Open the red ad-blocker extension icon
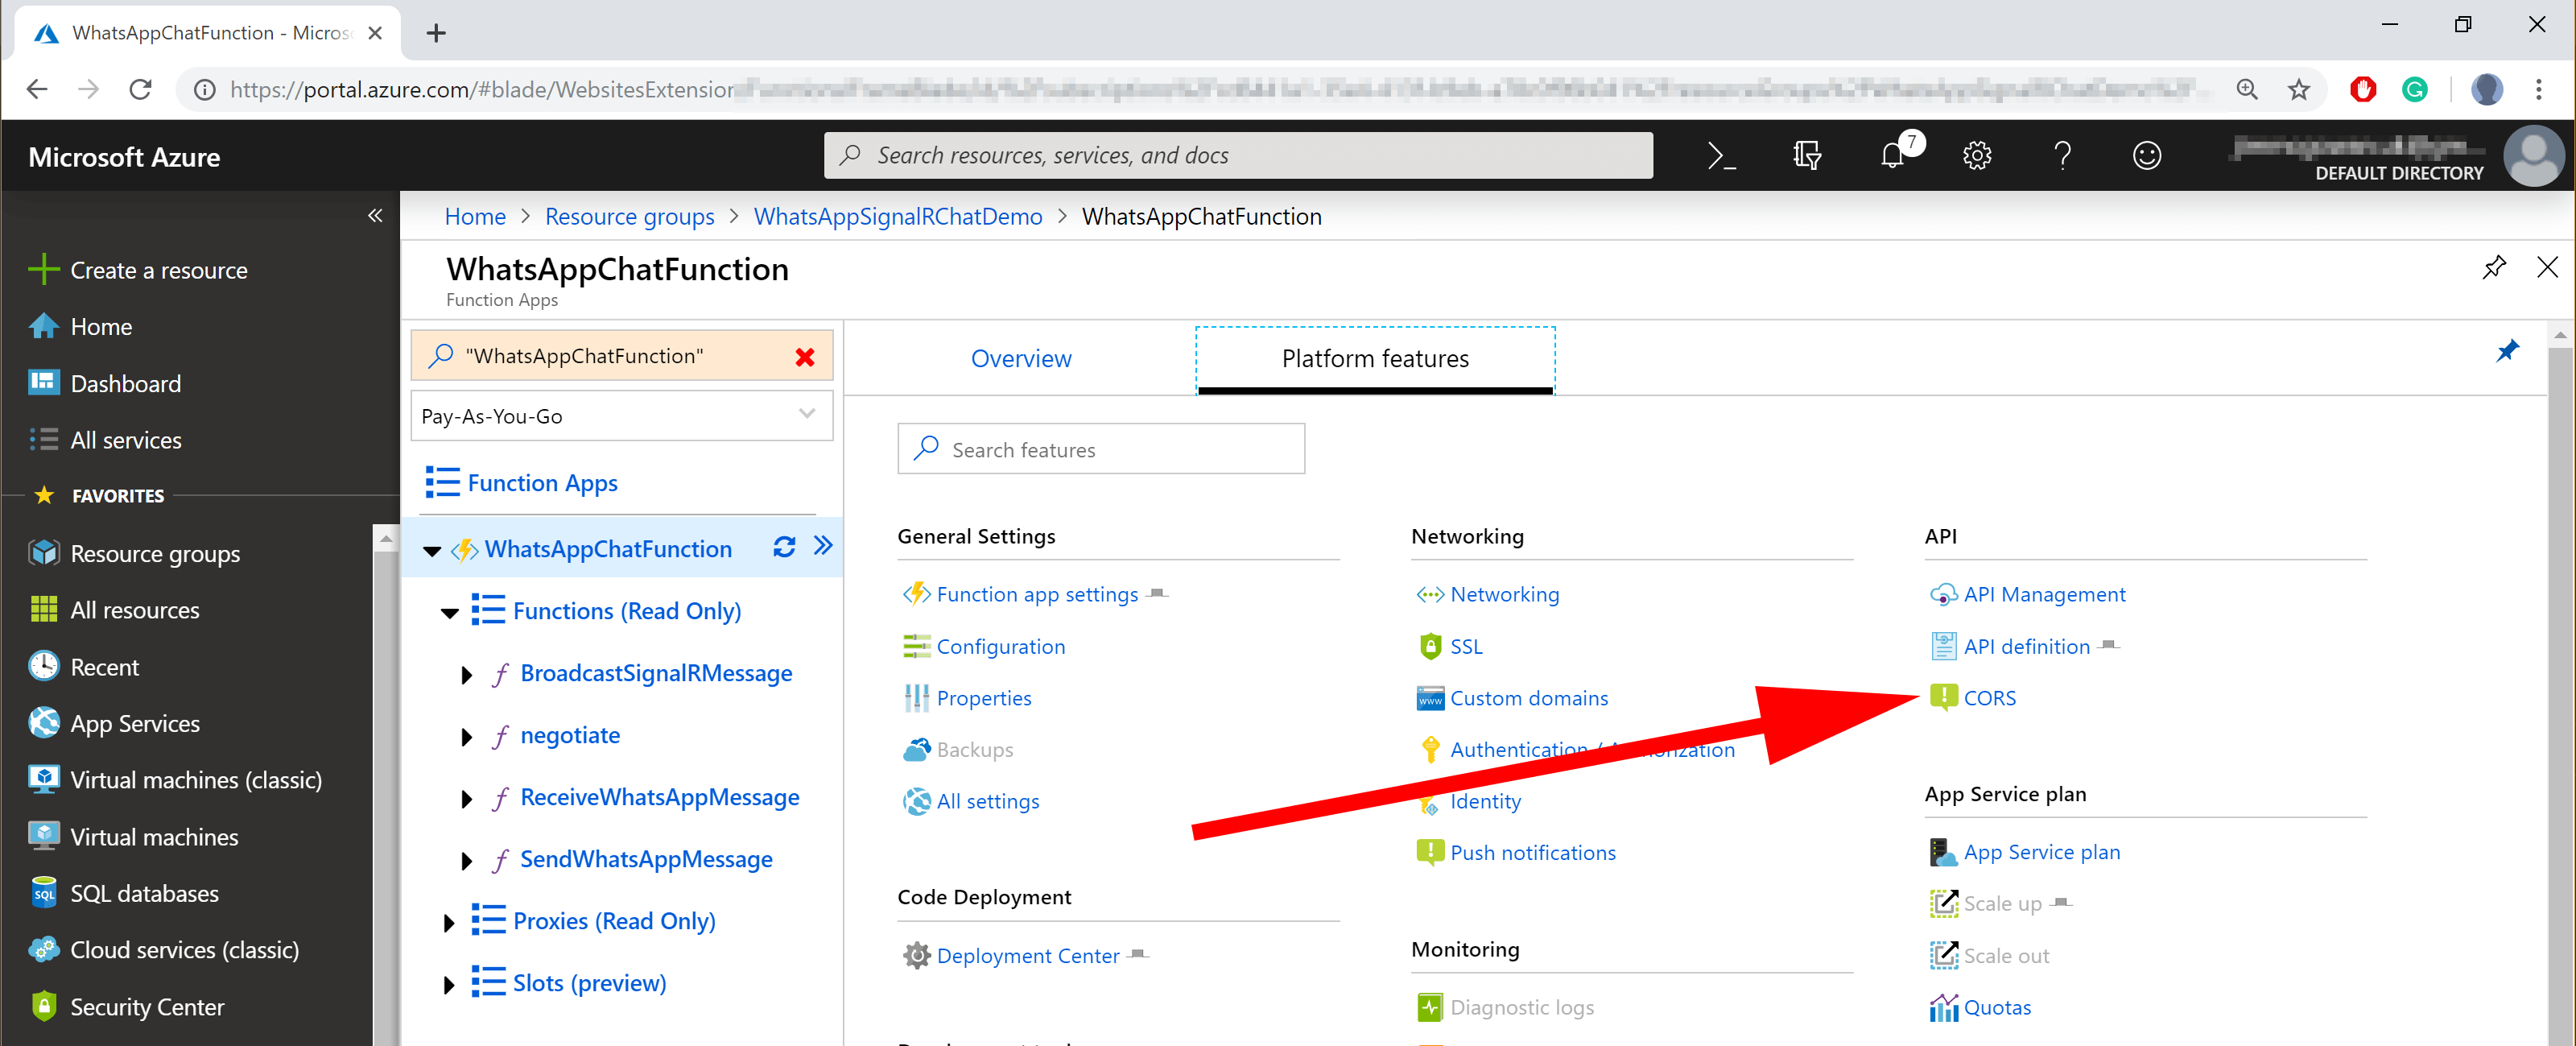 coord(2363,90)
